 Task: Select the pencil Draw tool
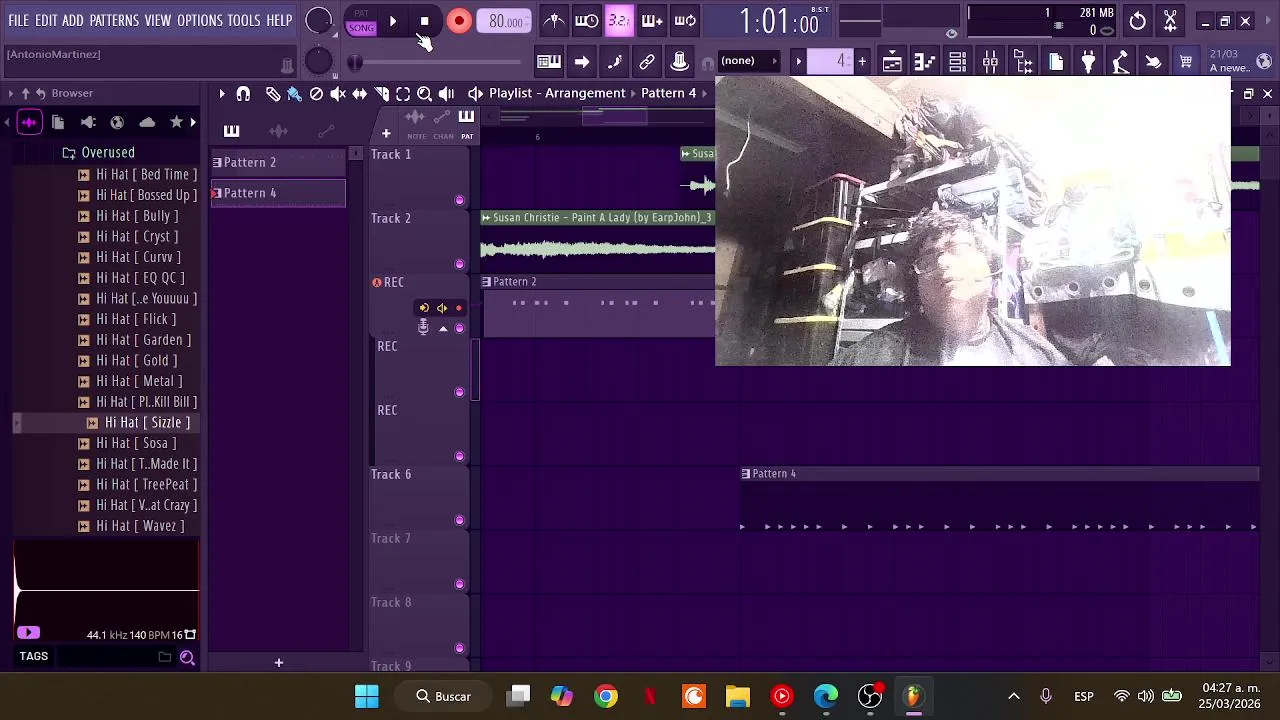point(273,93)
